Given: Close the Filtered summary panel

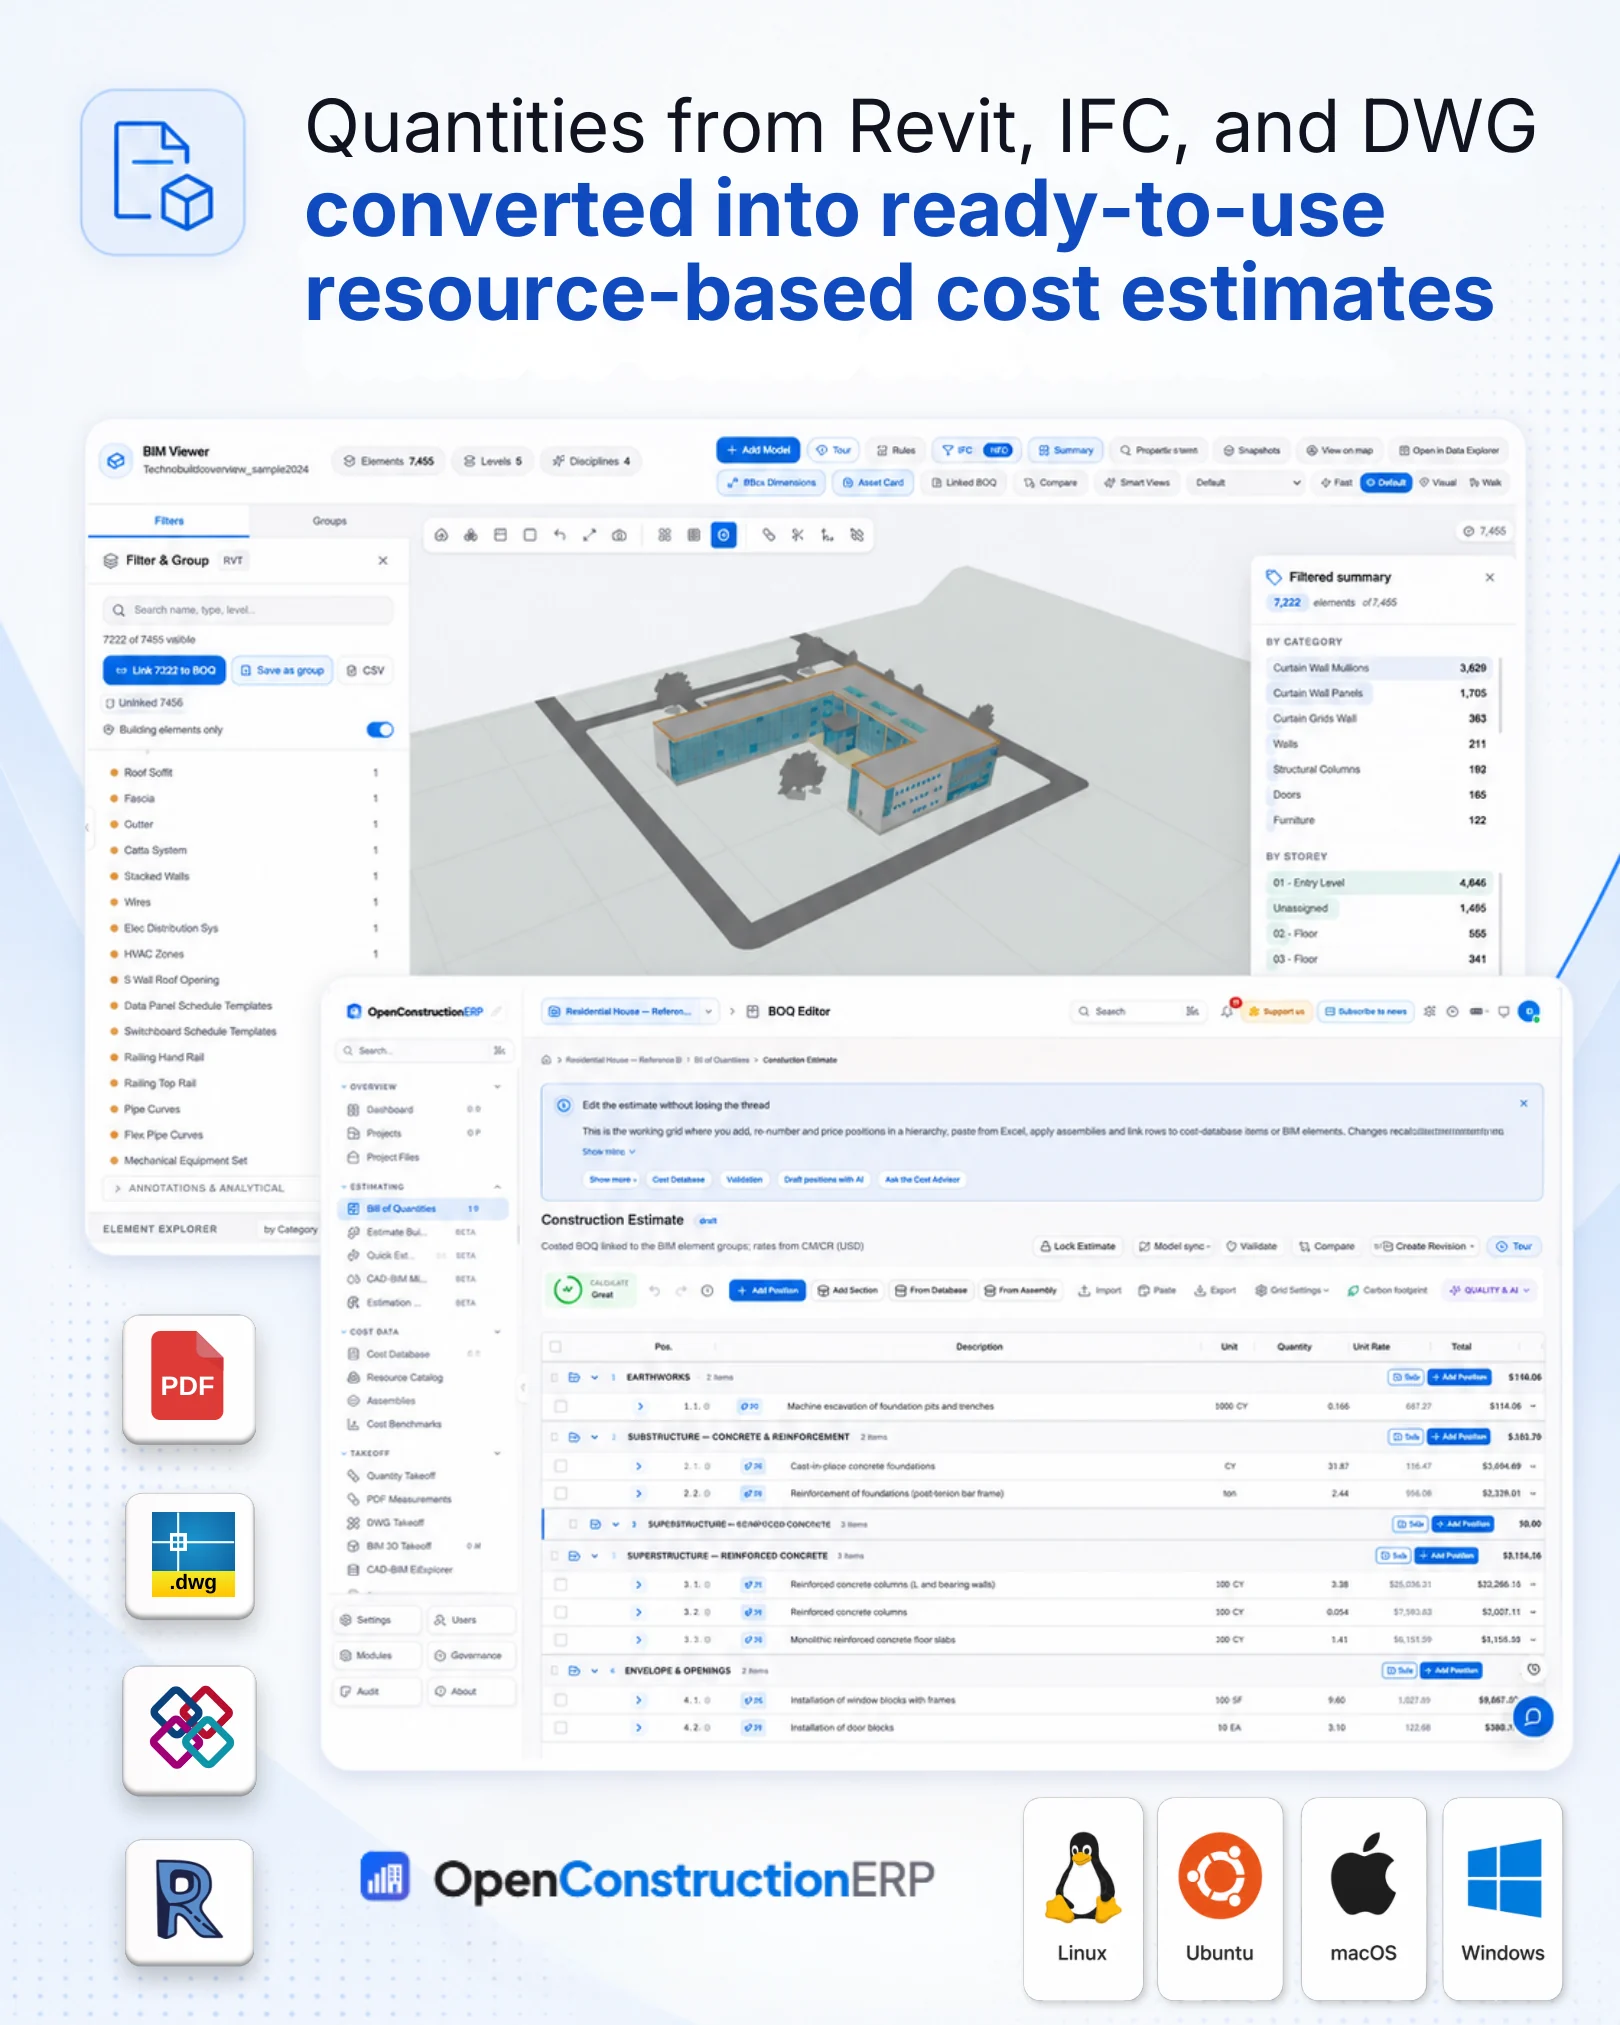Looking at the screenshot, I should pyautogui.click(x=1490, y=577).
